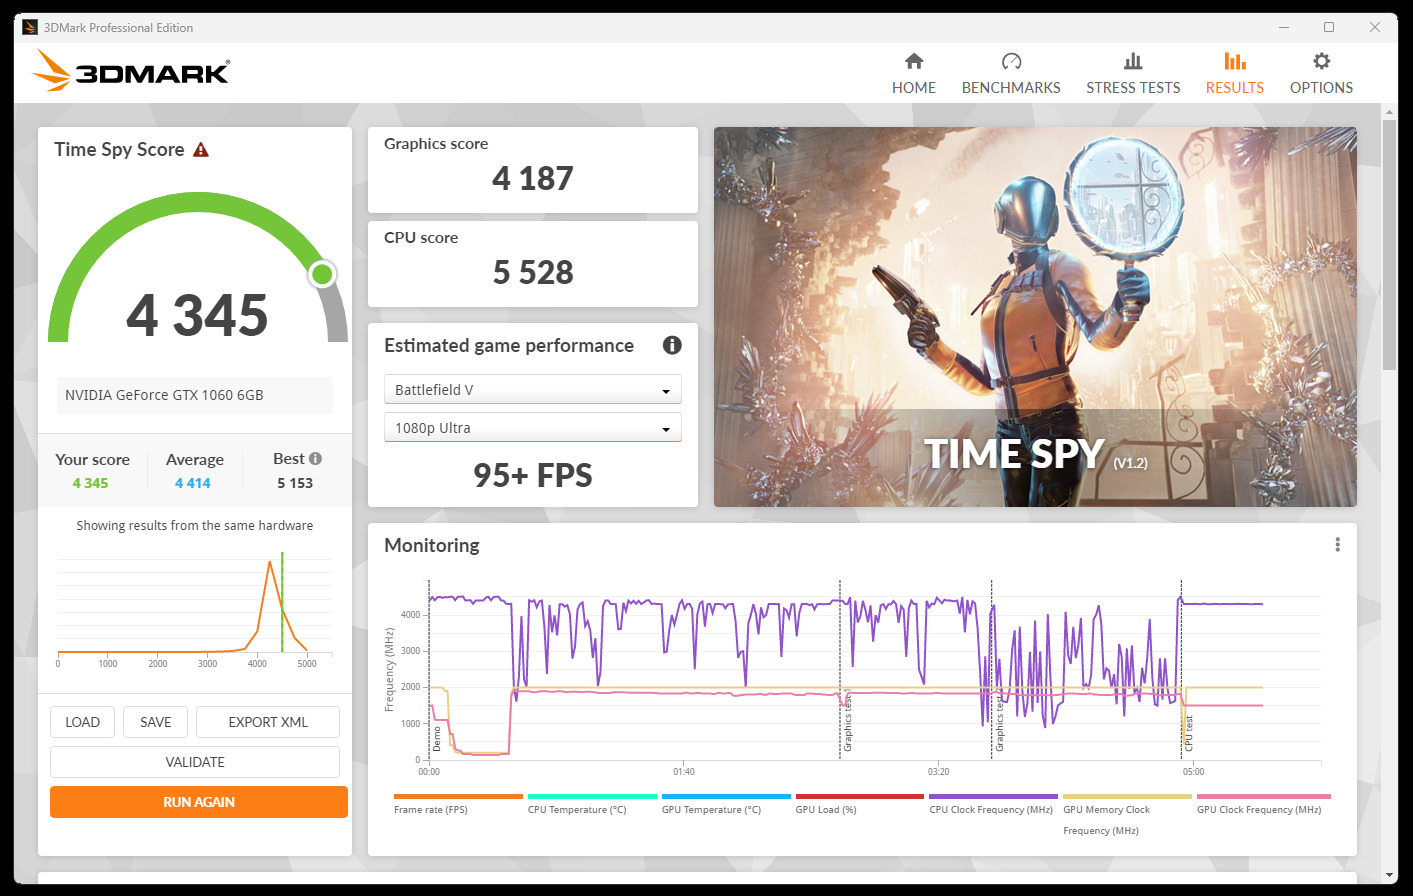Maximize the 3DMark window
1413x896 pixels.
pos(1329,27)
